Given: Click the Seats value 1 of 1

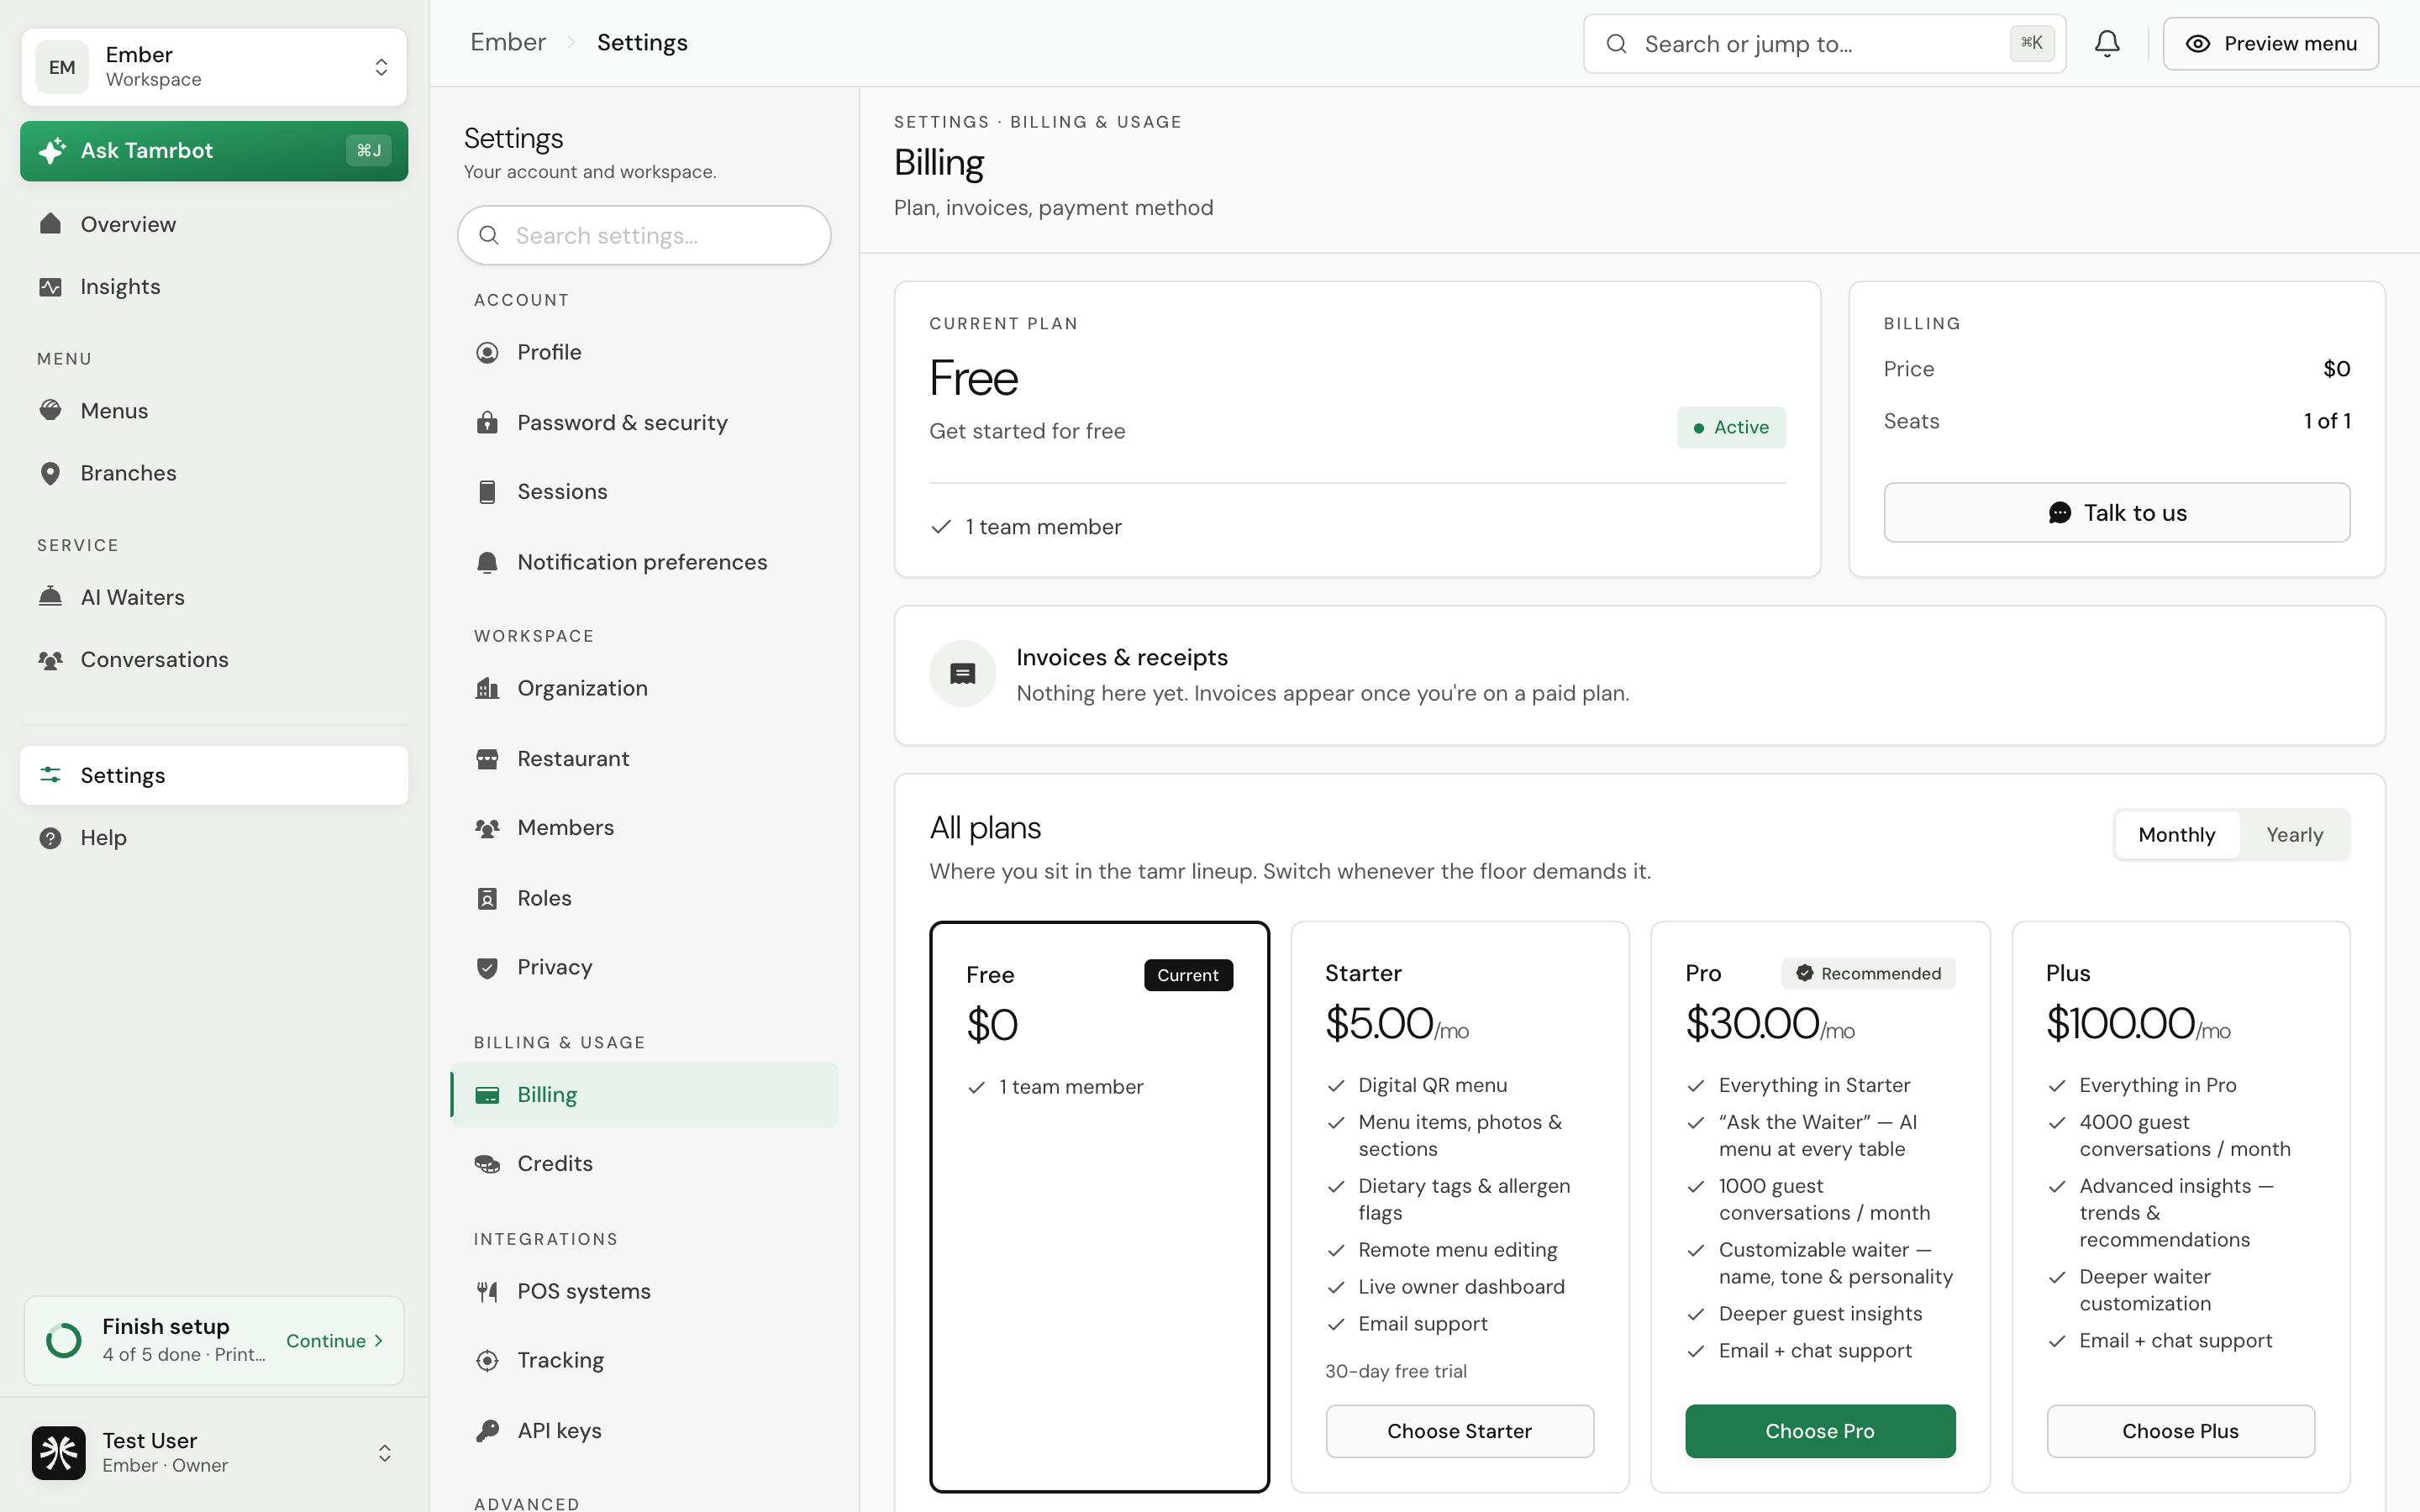Looking at the screenshot, I should click(x=2327, y=421).
